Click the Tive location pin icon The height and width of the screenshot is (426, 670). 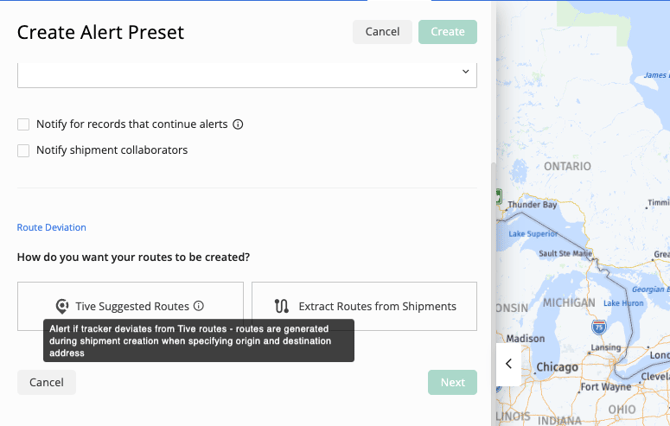pyautogui.click(x=62, y=306)
